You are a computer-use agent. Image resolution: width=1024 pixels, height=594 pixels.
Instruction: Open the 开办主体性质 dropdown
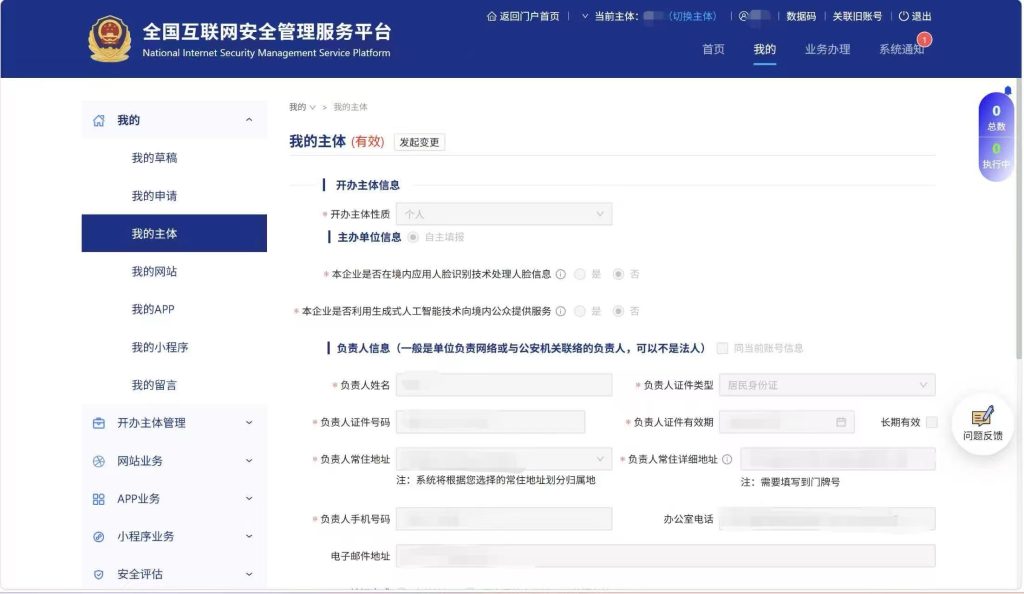coord(504,214)
